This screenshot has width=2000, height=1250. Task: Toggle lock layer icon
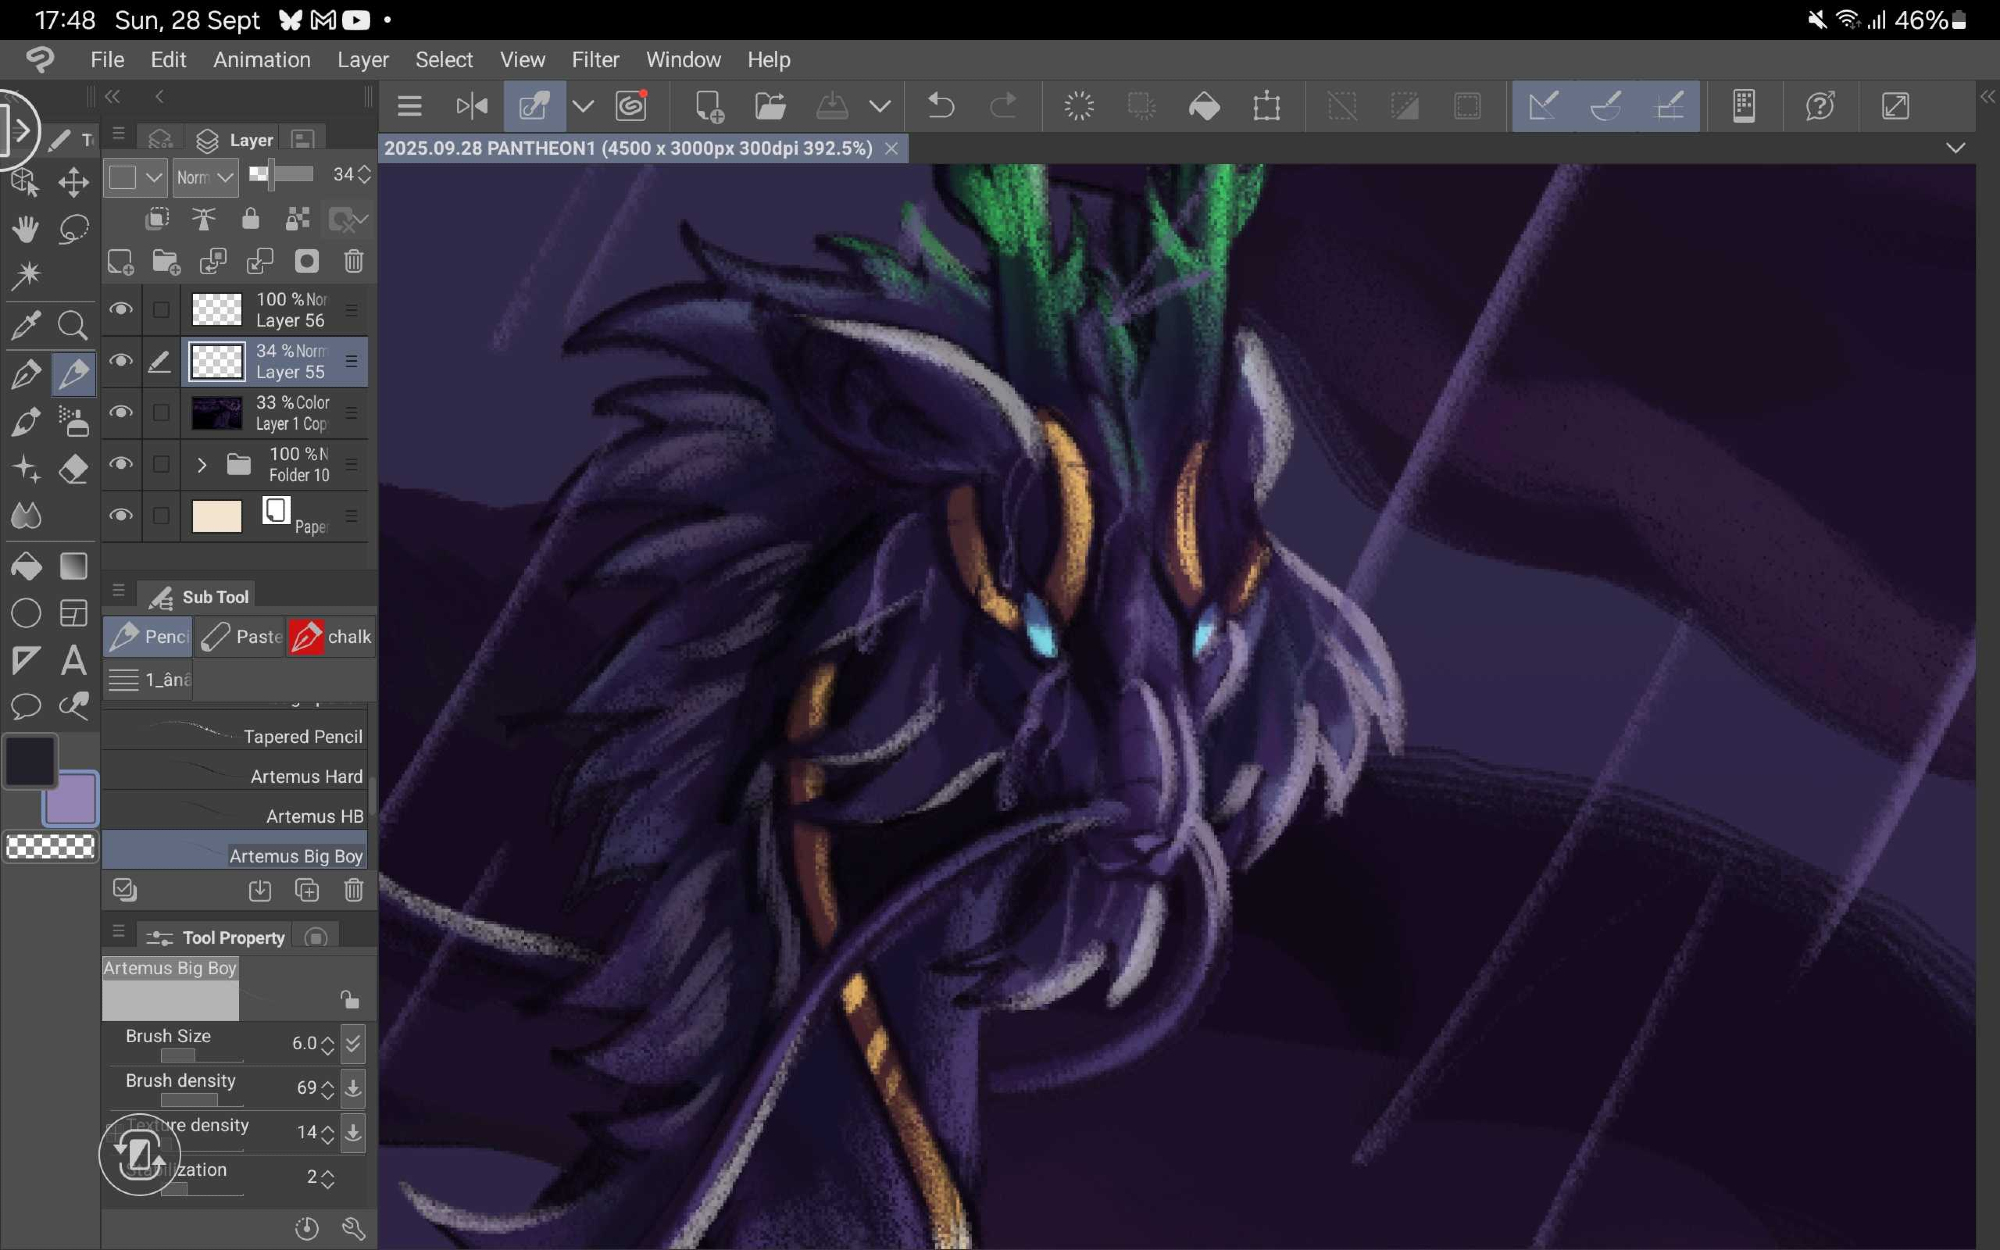click(x=250, y=219)
